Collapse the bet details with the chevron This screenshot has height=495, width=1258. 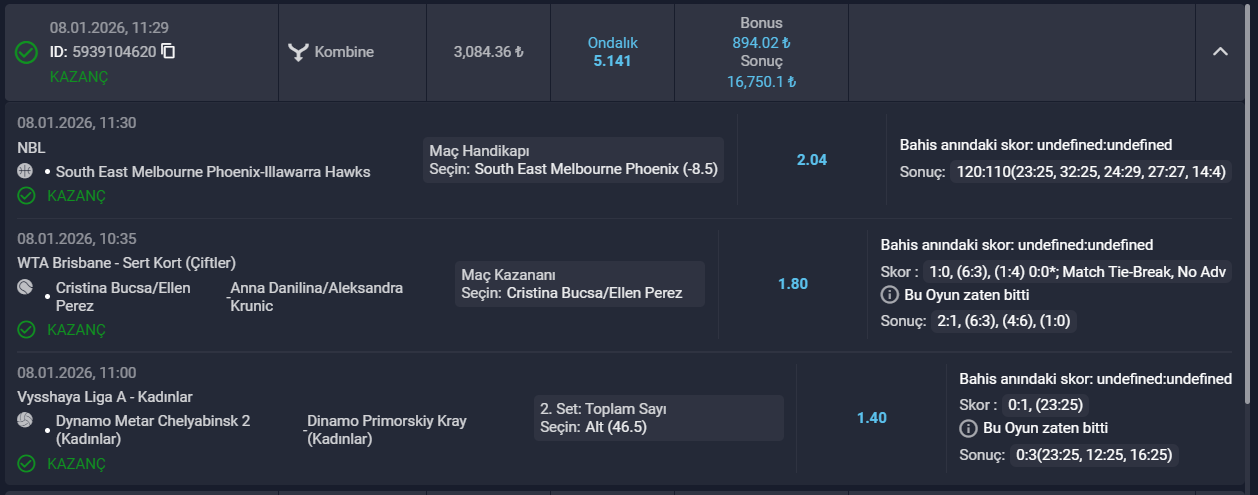pyautogui.click(x=1220, y=52)
